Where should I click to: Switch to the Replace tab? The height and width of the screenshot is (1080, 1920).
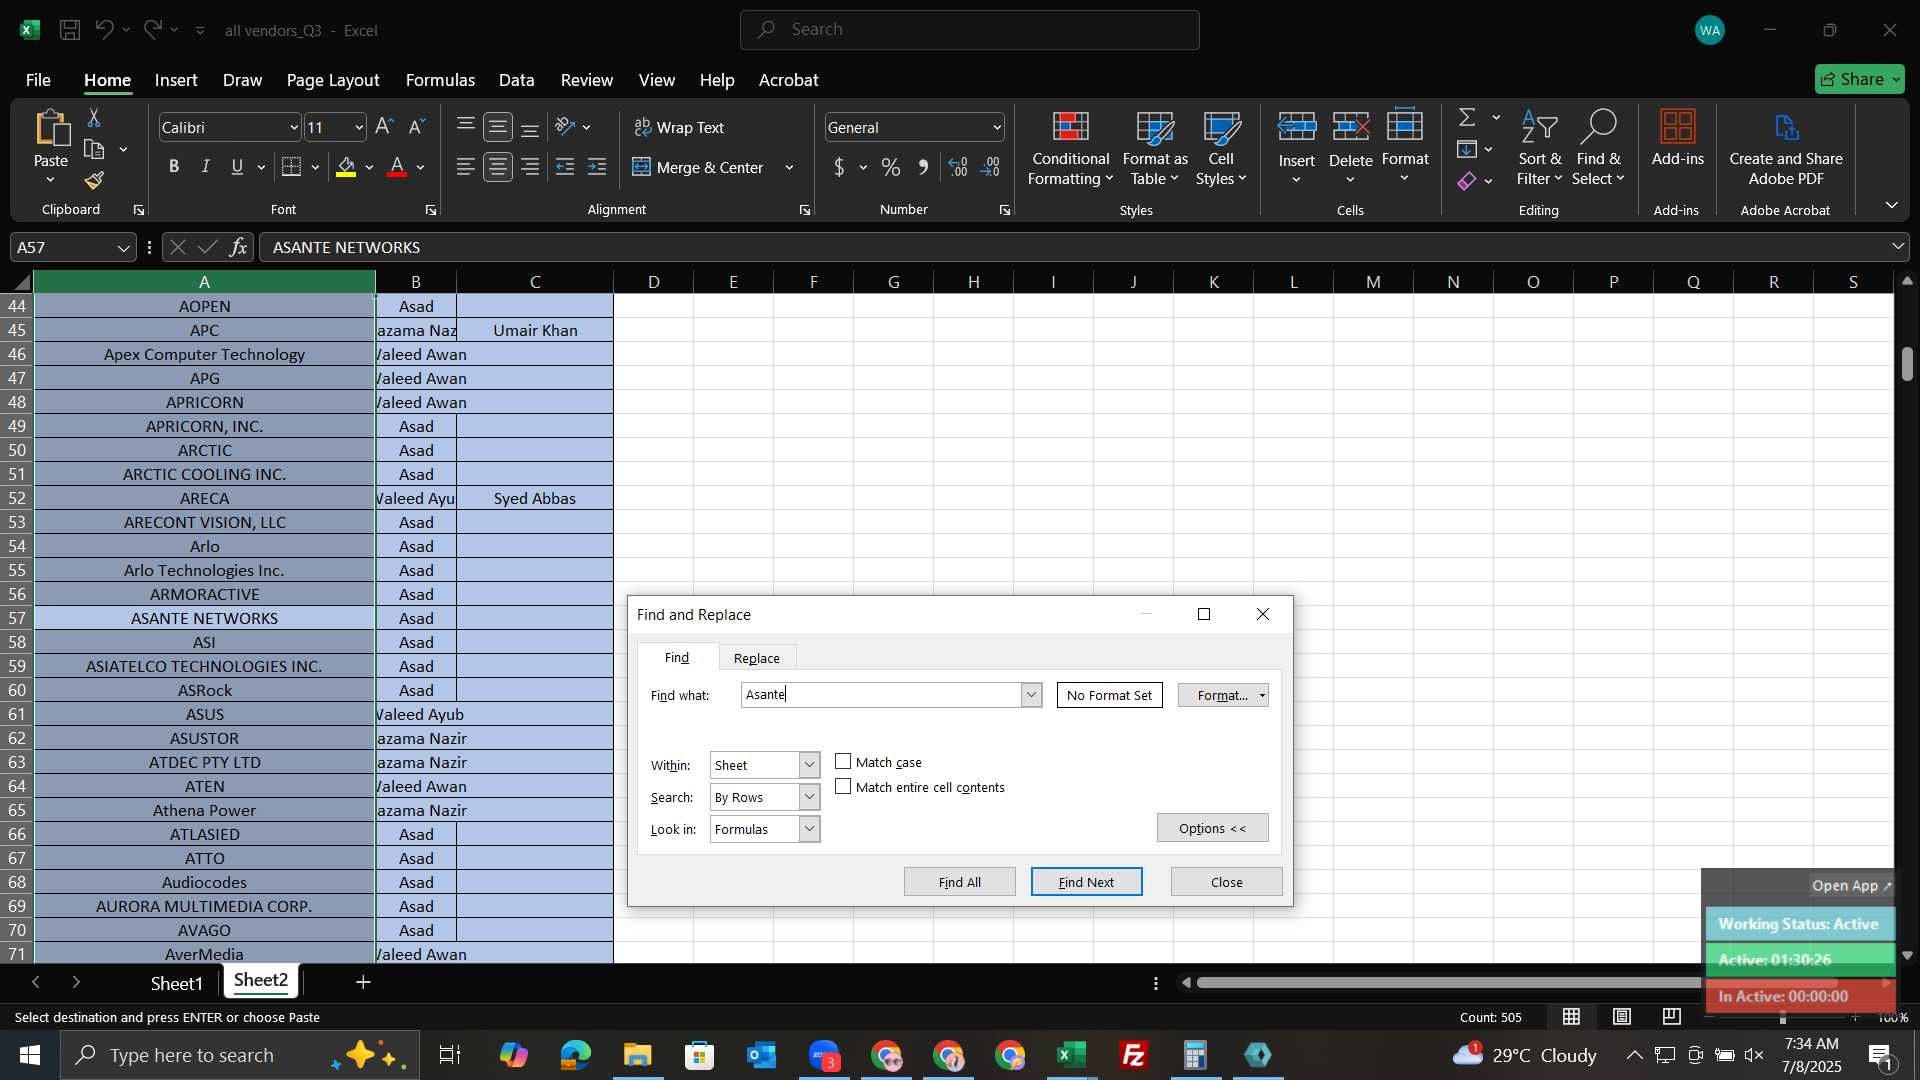tap(756, 658)
